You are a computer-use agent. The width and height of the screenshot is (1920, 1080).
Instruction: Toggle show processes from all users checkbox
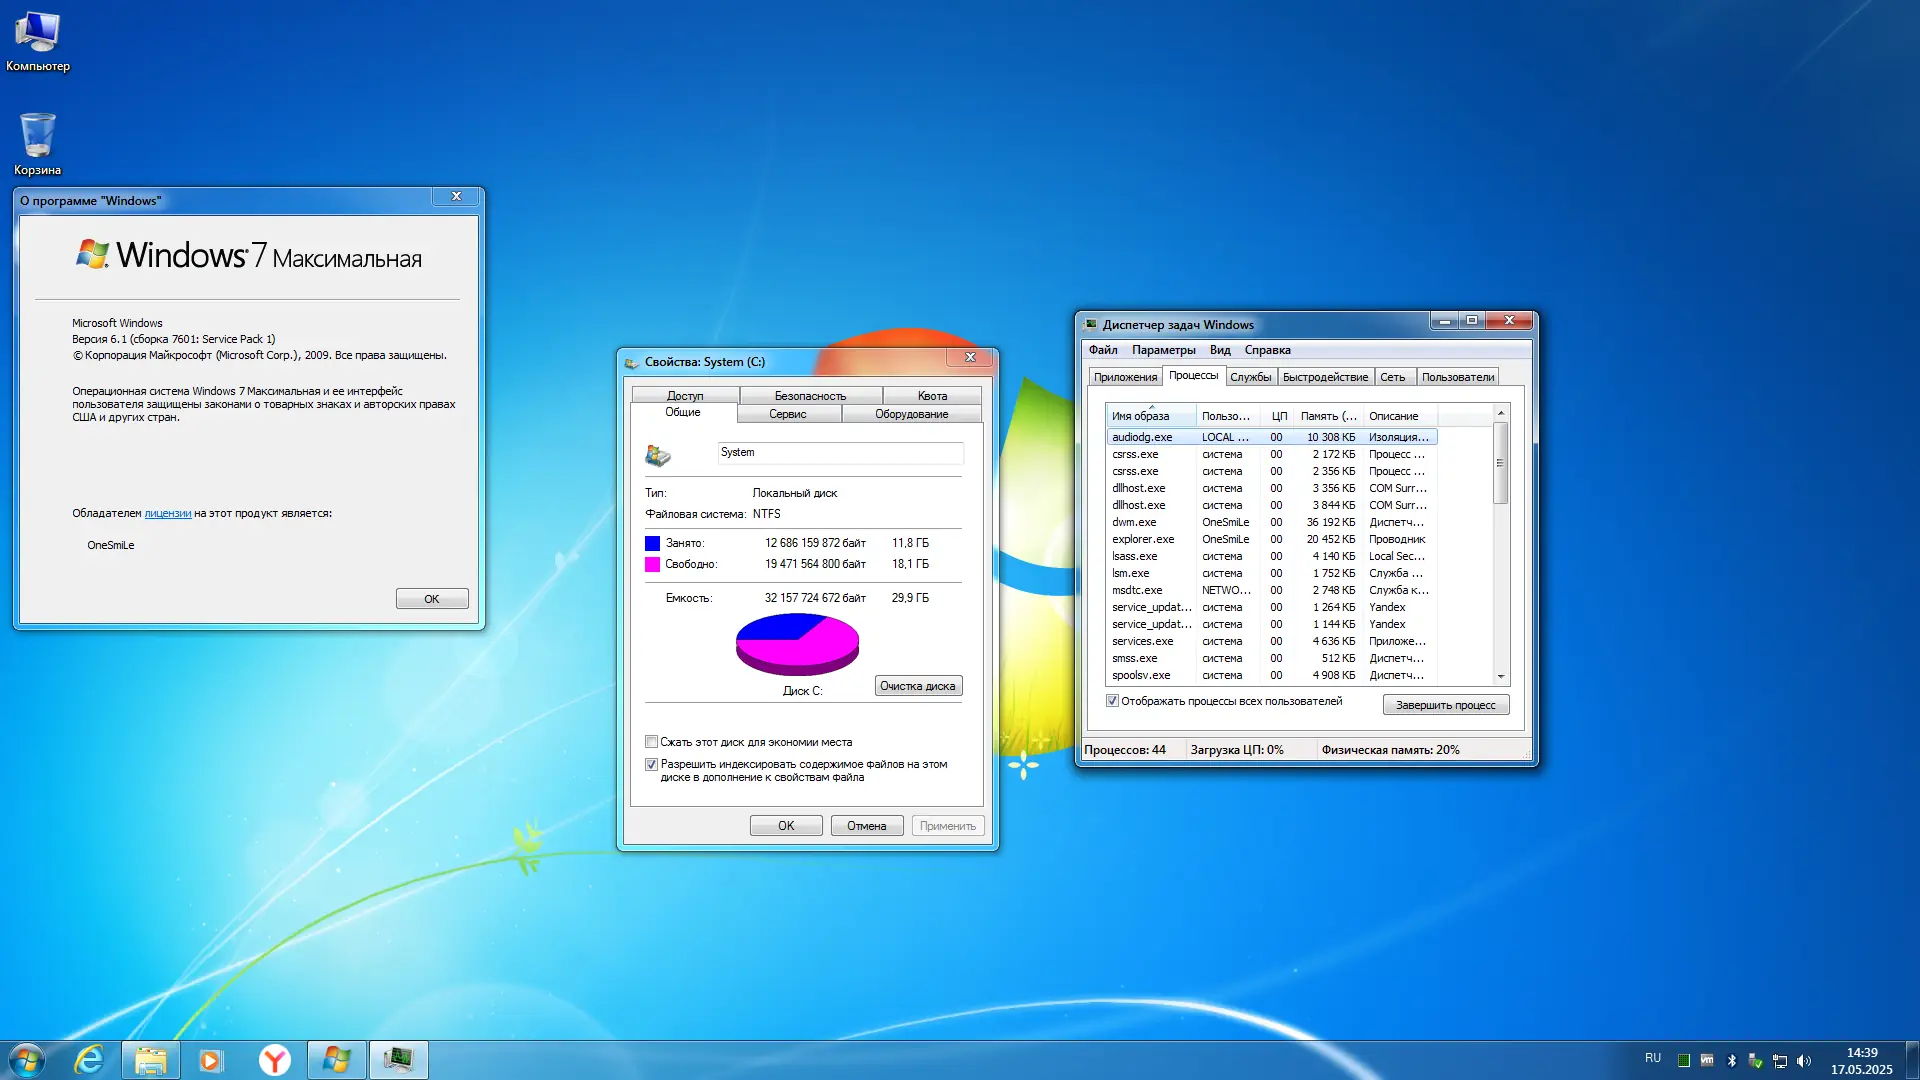(x=1112, y=701)
